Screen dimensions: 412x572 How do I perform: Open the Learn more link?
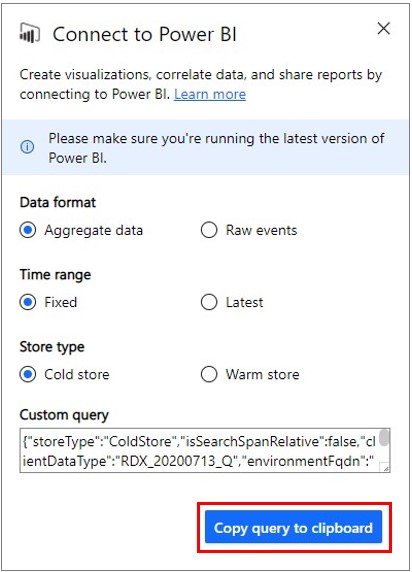210,94
